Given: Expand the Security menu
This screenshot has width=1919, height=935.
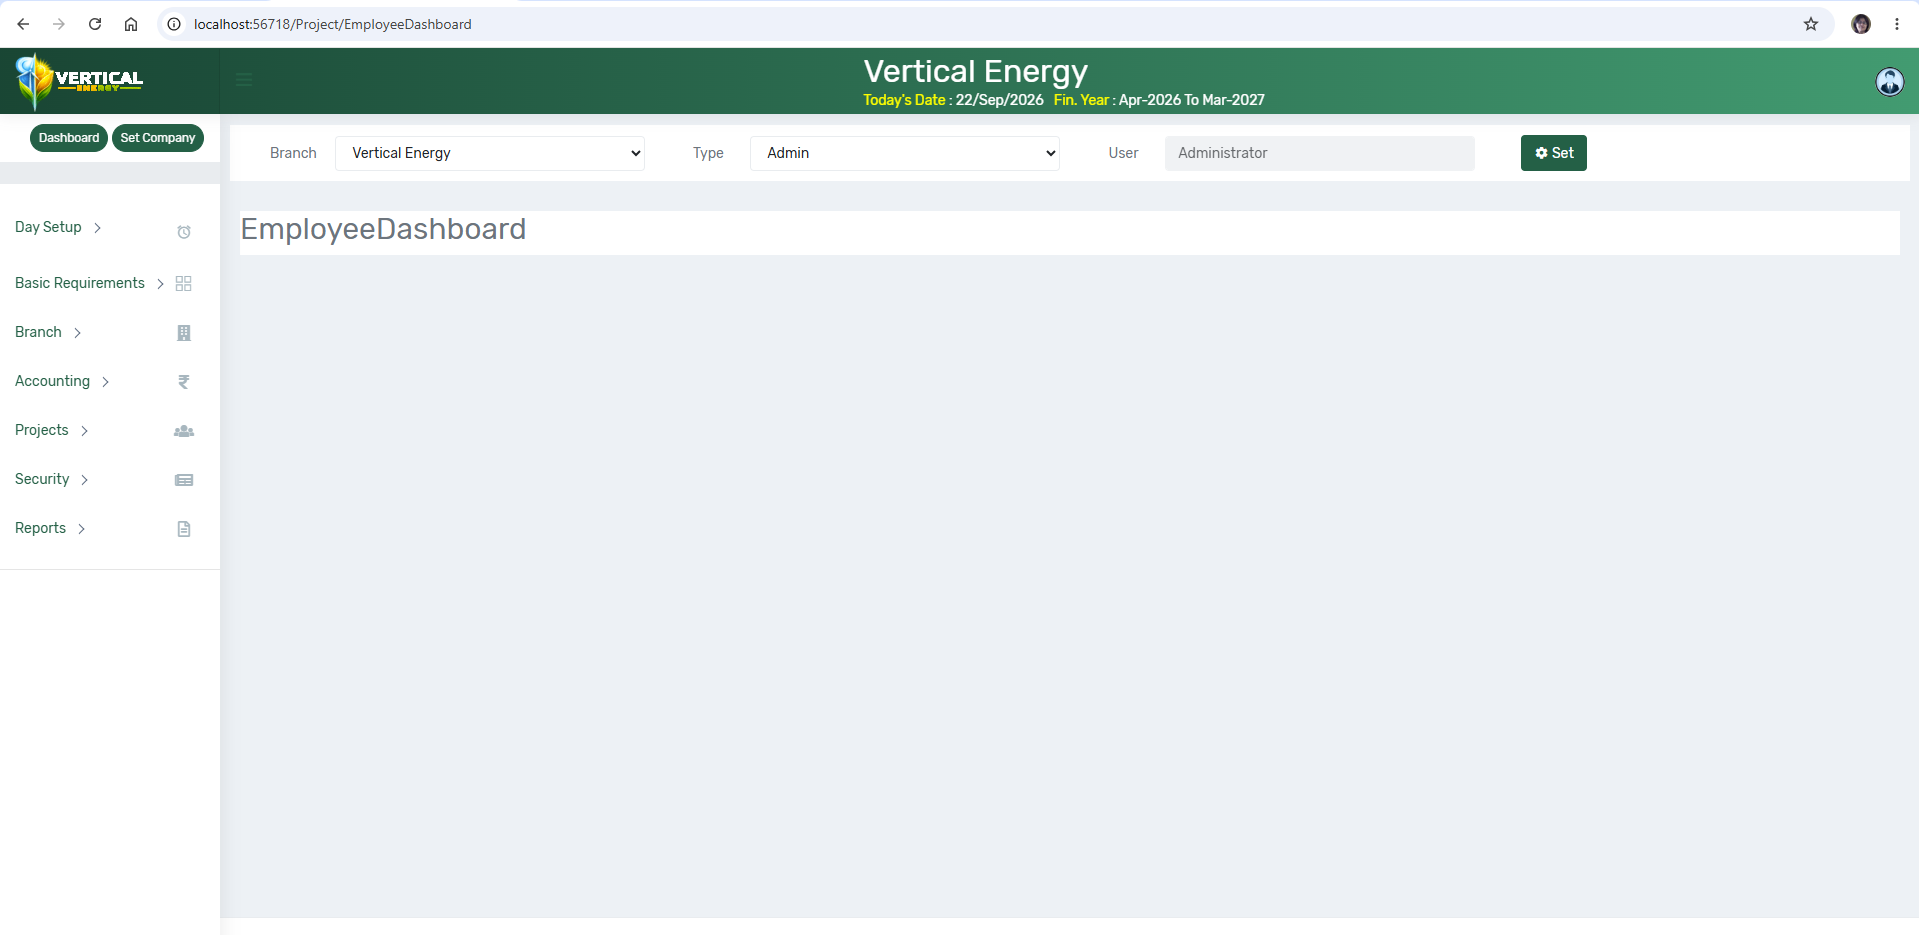Looking at the screenshot, I should [52, 479].
